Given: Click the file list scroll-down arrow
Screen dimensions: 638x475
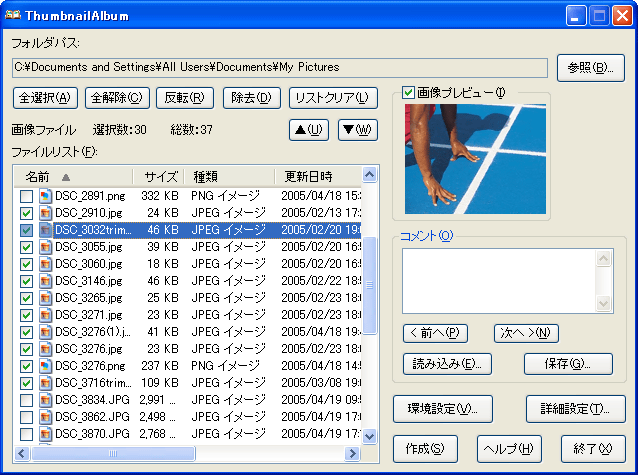Looking at the screenshot, I should (370, 436).
